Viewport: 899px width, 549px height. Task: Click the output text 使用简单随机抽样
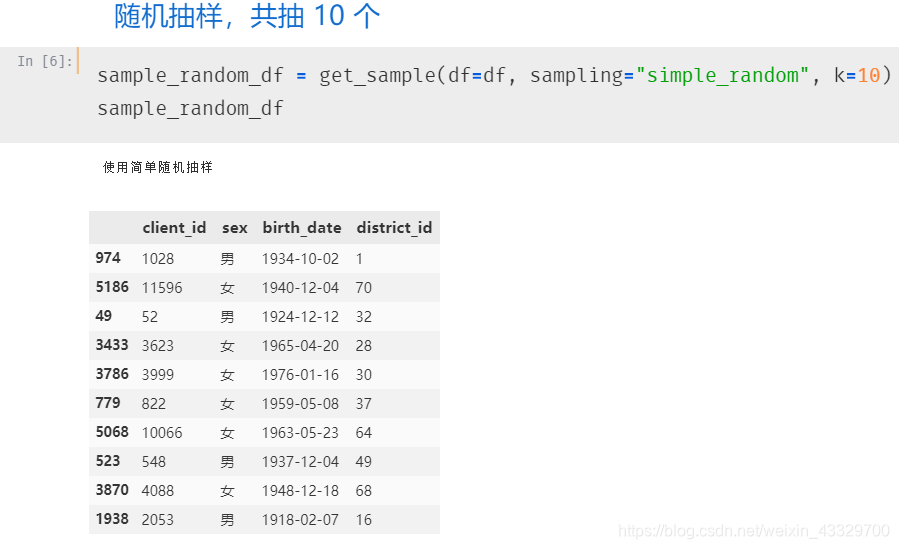pos(158,167)
